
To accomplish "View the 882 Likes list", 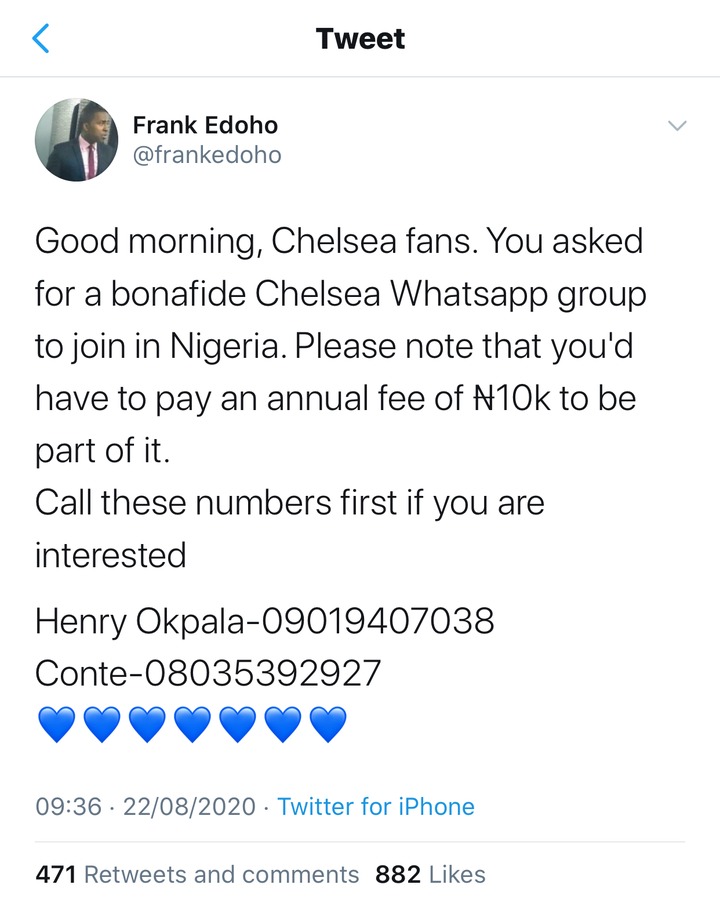I will [430, 874].
